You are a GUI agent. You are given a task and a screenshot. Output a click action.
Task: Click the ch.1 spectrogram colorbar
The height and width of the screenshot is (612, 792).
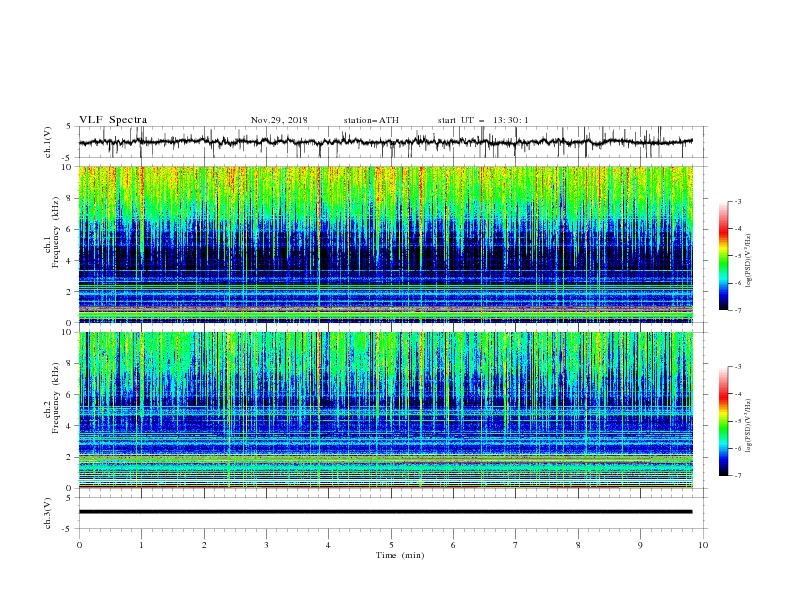(x=723, y=256)
